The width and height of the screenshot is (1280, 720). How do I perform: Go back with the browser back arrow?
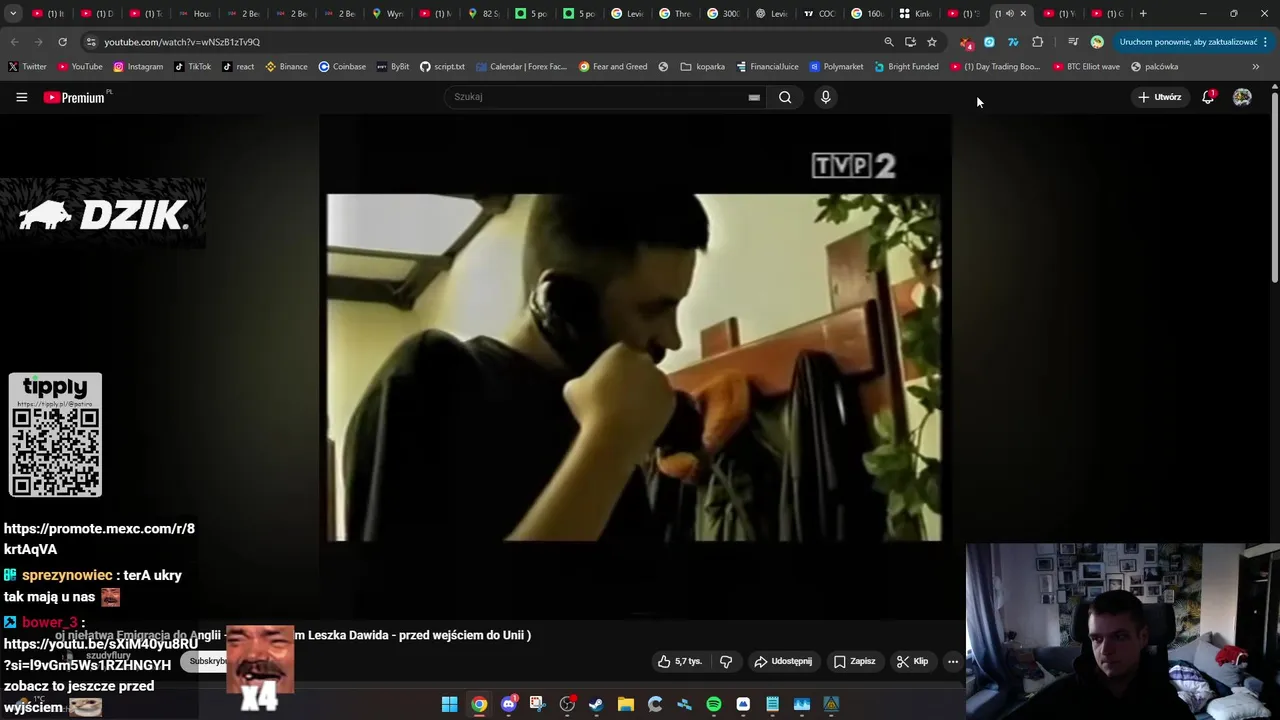pyautogui.click(x=14, y=42)
